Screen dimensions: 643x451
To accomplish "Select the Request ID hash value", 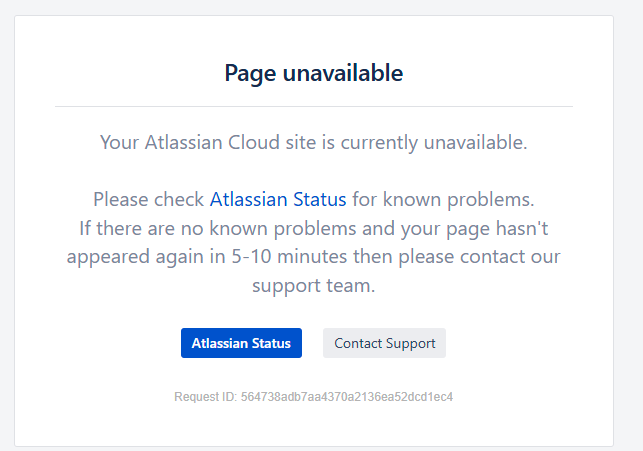I will (x=347, y=397).
